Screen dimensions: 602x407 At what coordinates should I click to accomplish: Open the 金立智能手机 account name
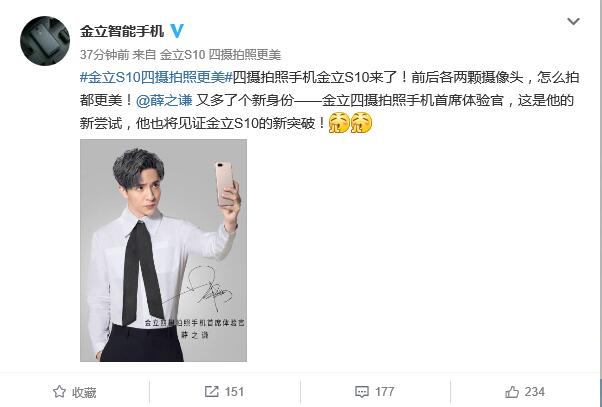point(122,31)
